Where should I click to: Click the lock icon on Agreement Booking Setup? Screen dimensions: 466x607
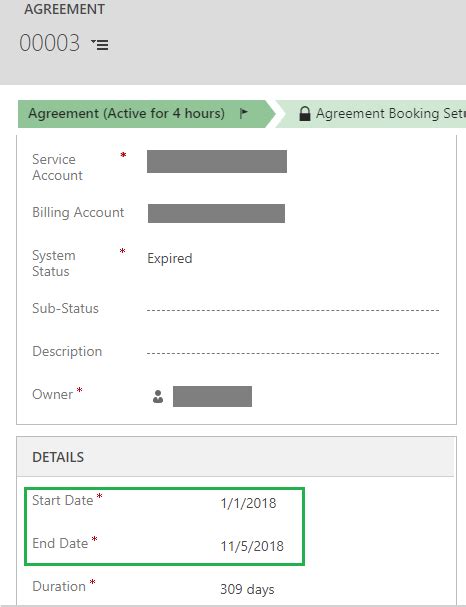(x=305, y=114)
